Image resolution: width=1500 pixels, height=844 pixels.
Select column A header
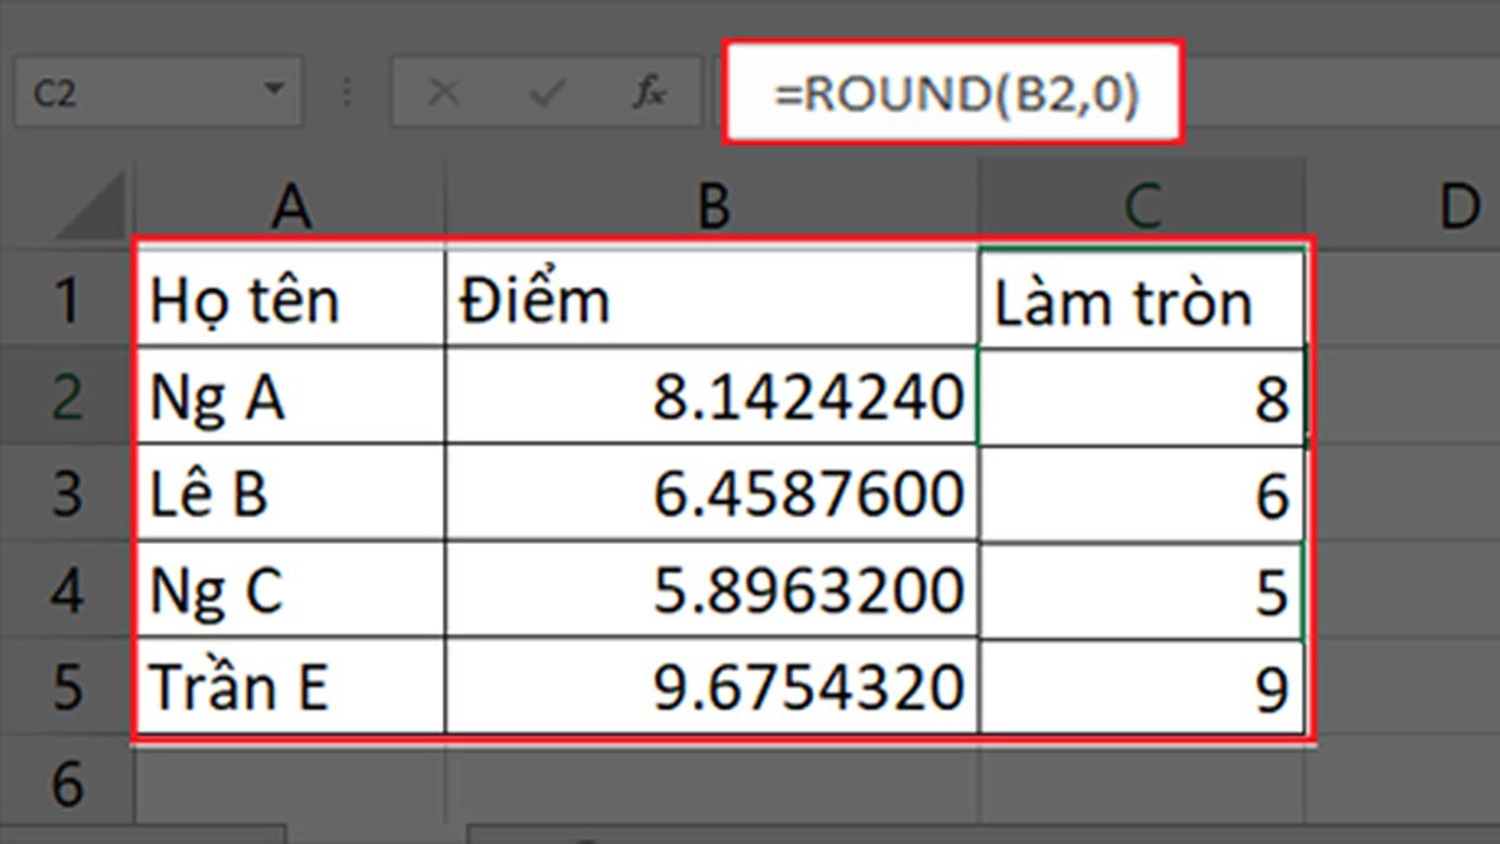290,205
